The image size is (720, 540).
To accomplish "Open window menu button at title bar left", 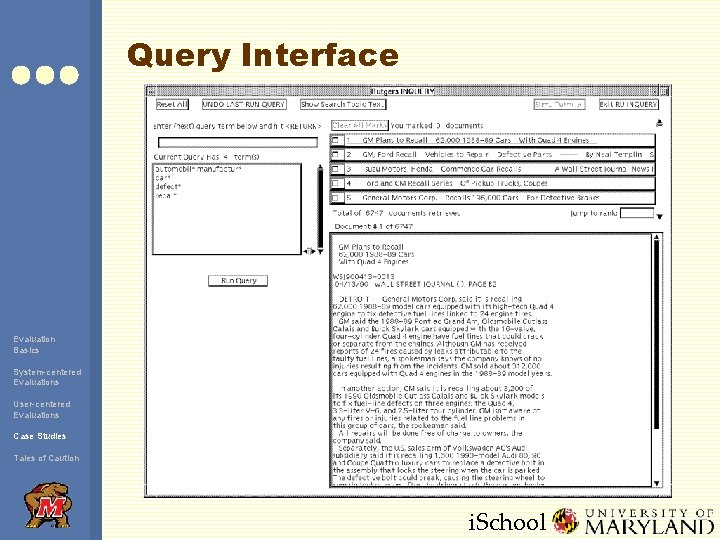I will click(x=151, y=91).
